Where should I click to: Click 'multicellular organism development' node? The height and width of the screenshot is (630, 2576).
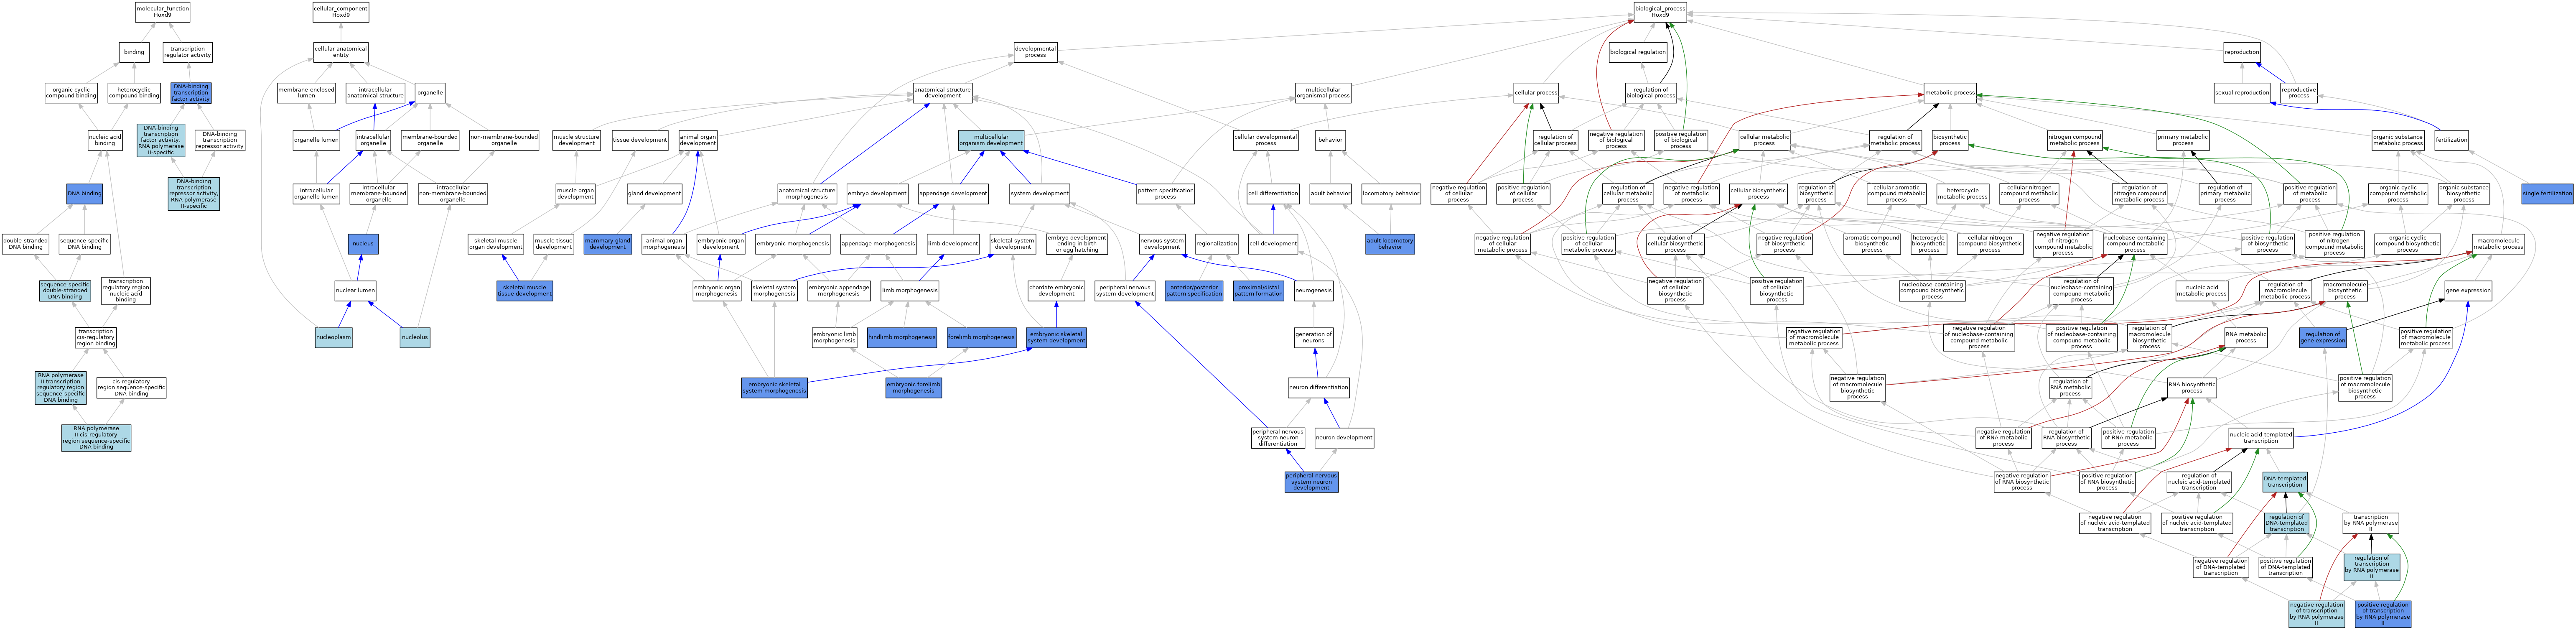(x=991, y=140)
